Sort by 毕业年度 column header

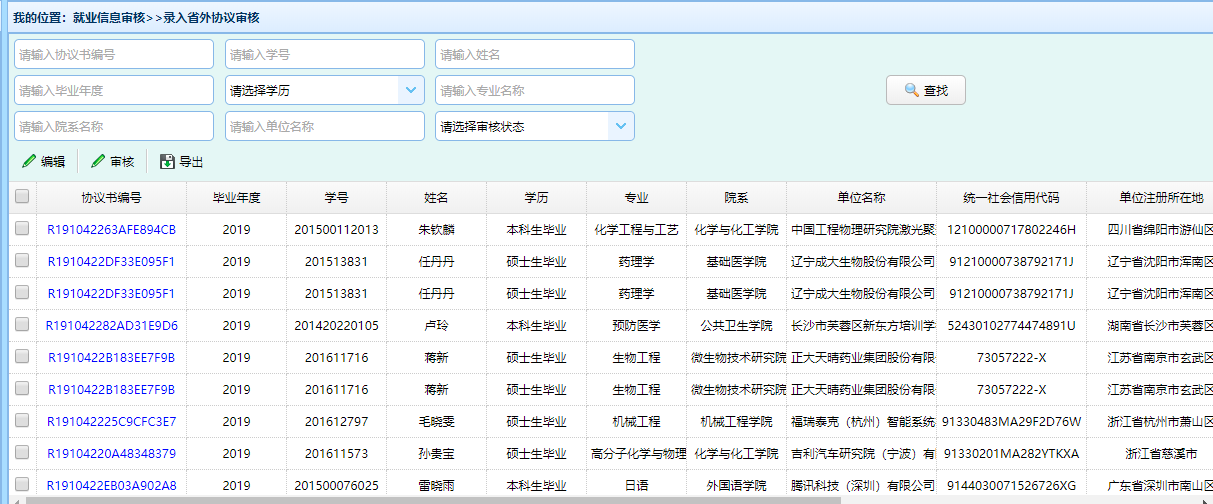[x=236, y=198]
